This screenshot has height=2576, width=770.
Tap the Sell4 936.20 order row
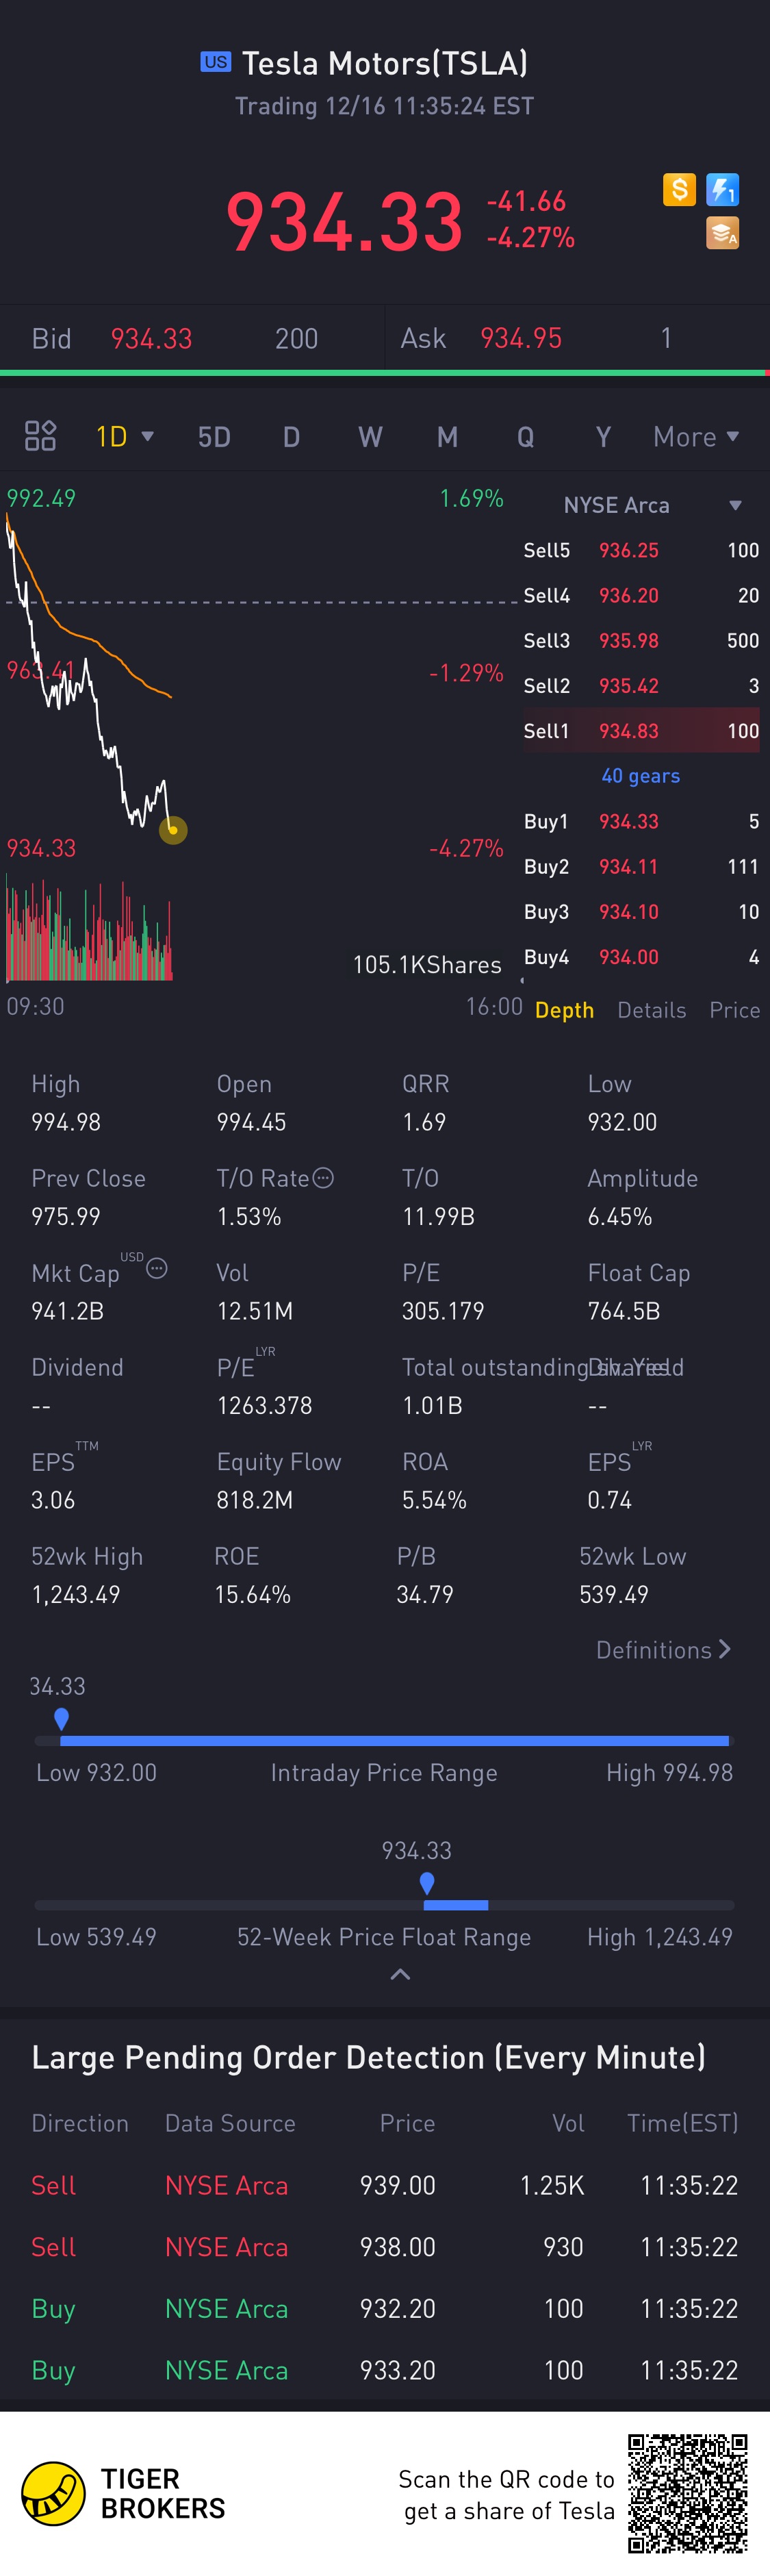point(641,595)
